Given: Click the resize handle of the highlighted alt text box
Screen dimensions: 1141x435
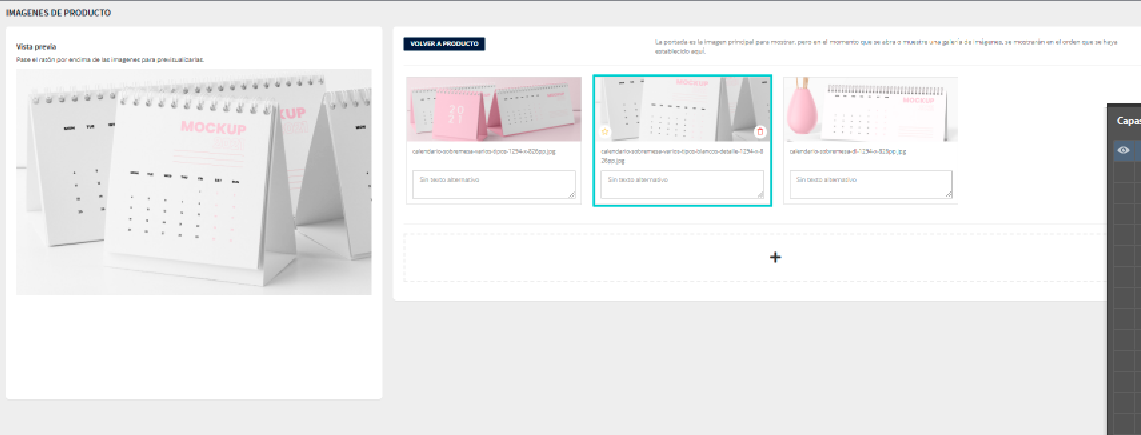Looking at the screenshot, I should (760, 195).
